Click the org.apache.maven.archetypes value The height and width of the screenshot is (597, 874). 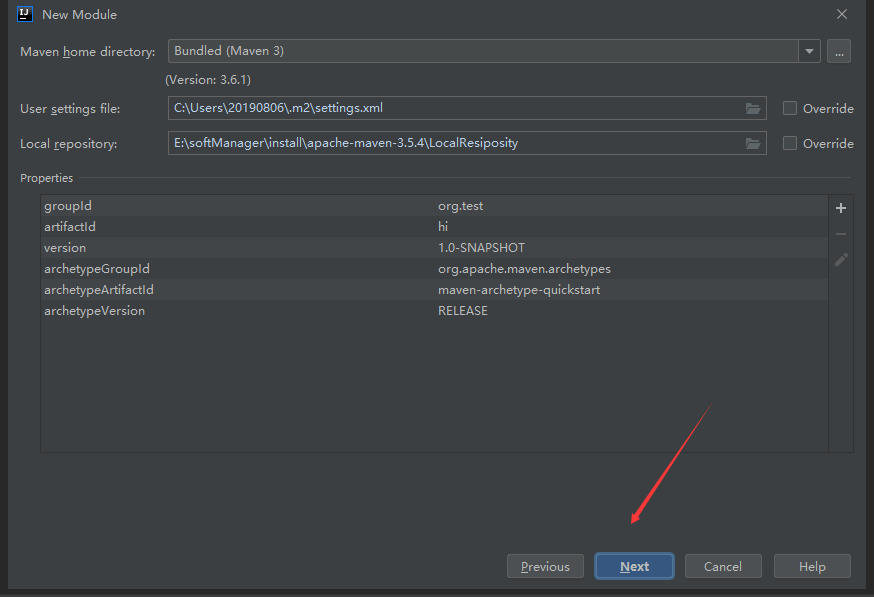tap(524, 269)
